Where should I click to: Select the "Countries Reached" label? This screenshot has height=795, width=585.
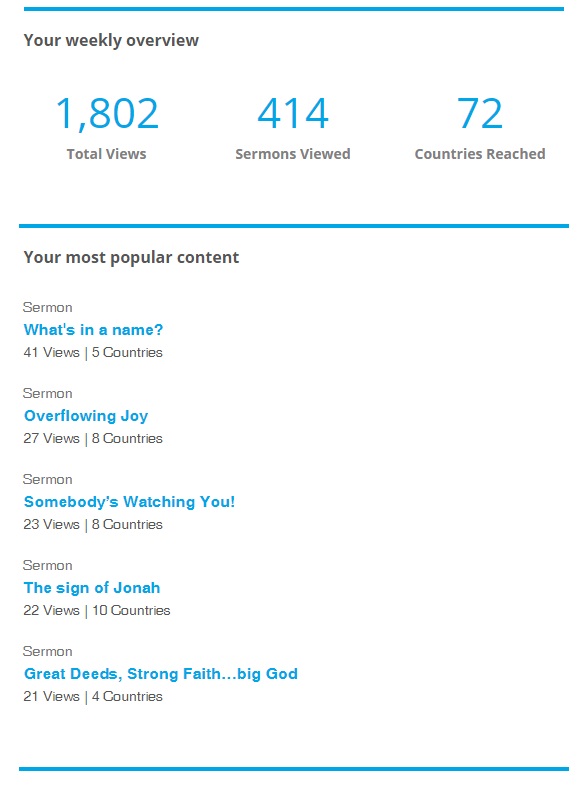[480, 154]
